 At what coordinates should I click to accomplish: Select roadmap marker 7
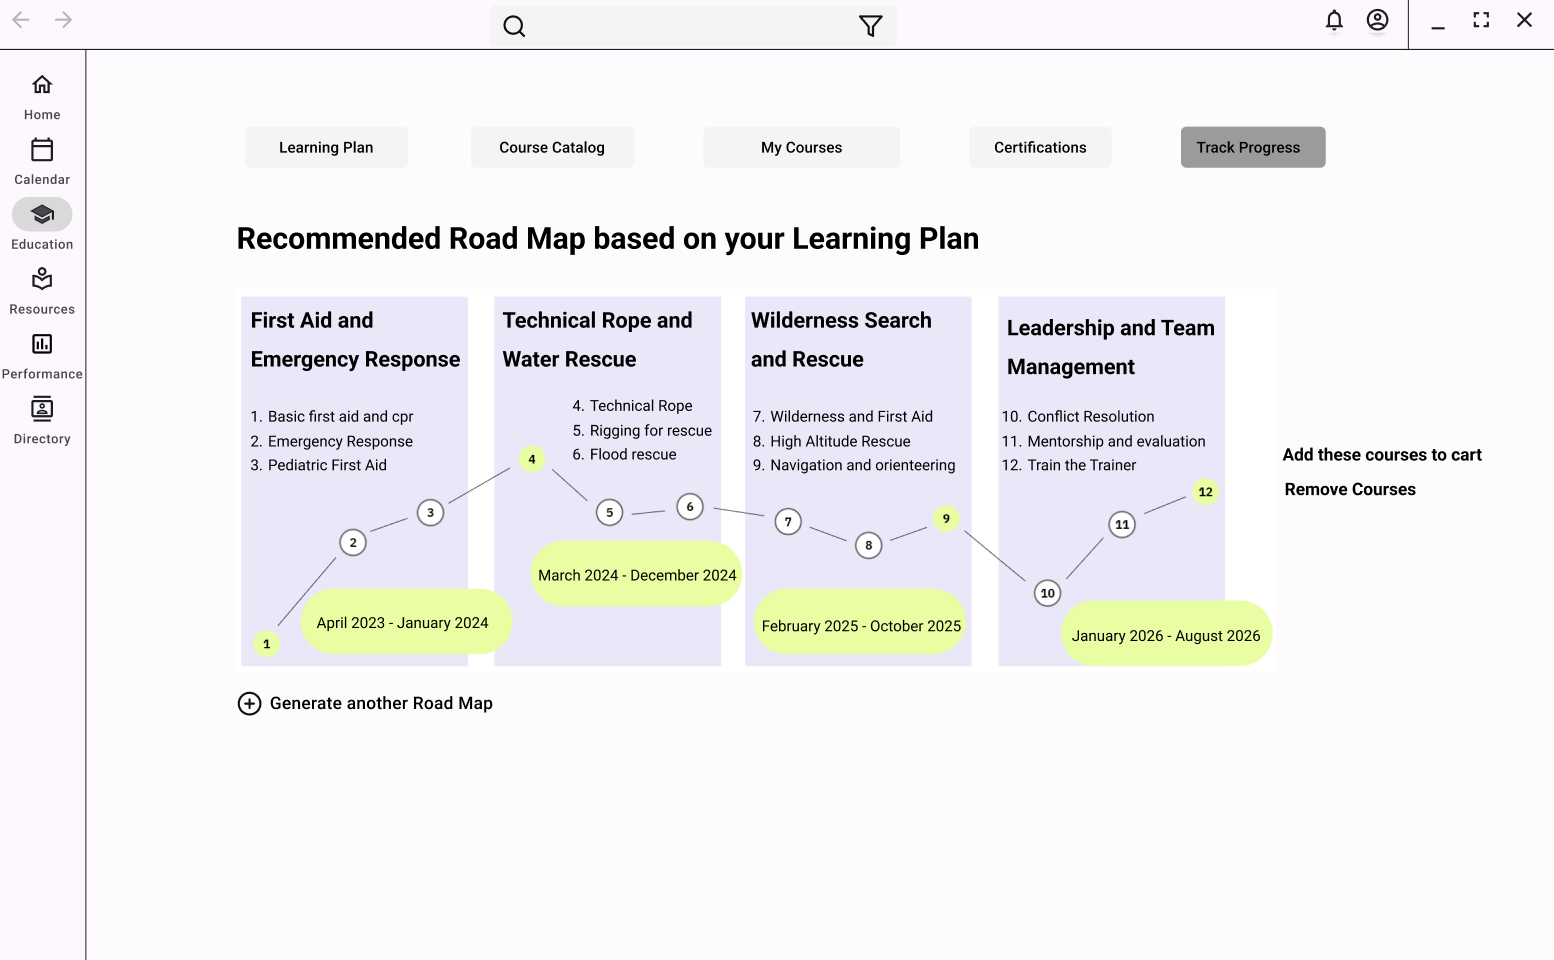pos(788,521)
